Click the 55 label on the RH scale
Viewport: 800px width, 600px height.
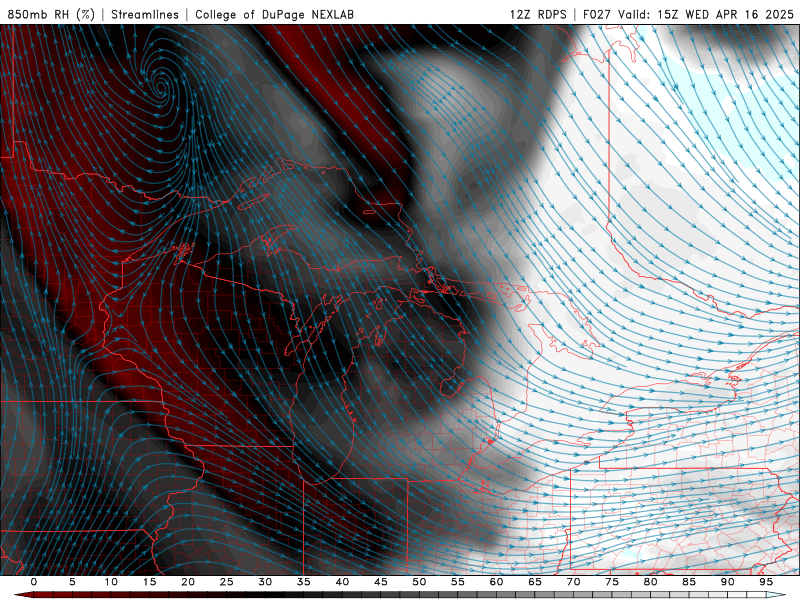(x=458, y=582)
